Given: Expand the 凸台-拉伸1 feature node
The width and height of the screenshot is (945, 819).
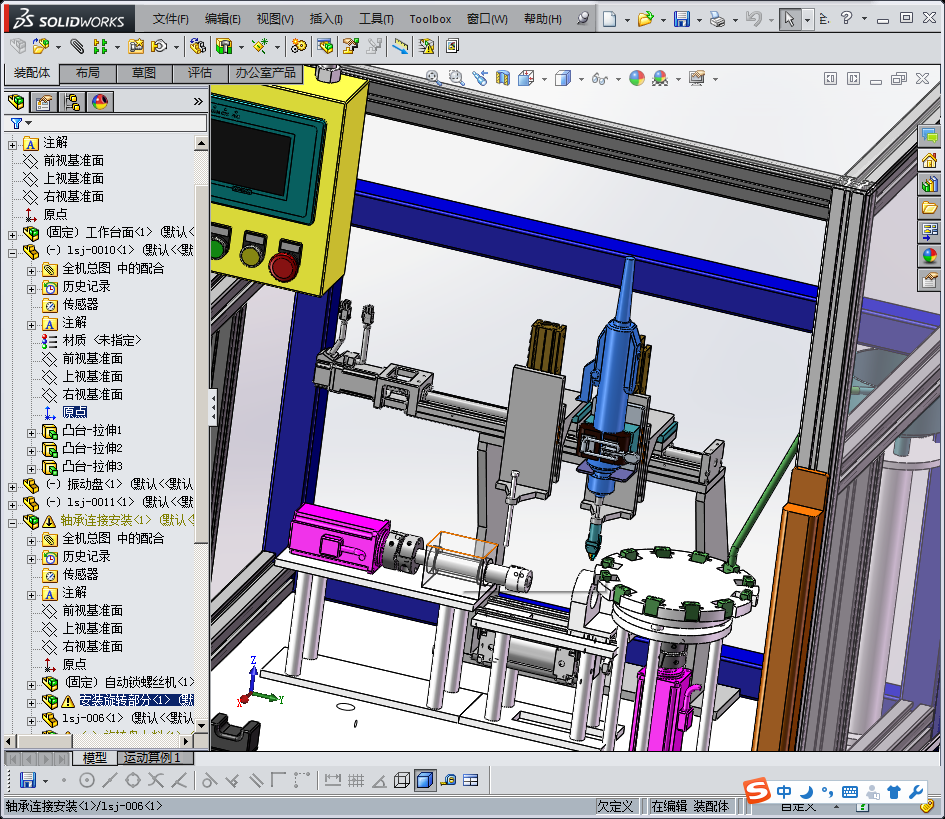Looking at the screenshot, I should pyautogui.click(x=31, y=431).
